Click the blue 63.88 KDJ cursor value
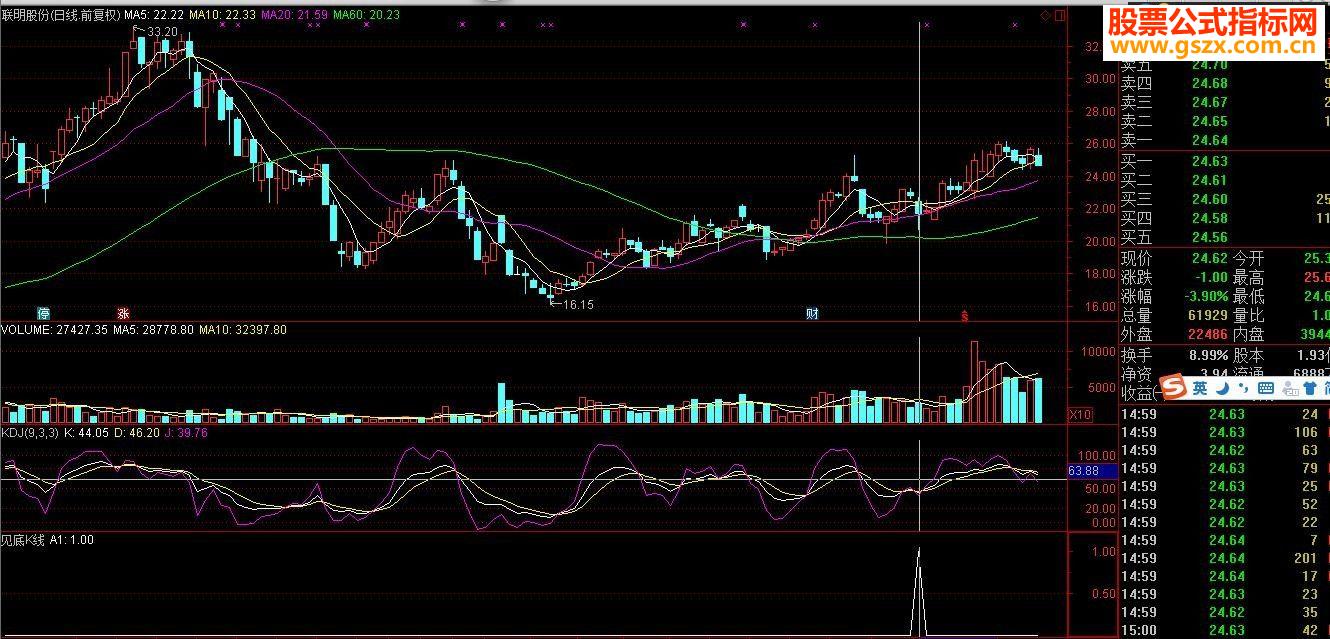The height and width of the screenshot is (639, 1330). coord(1091,470)
